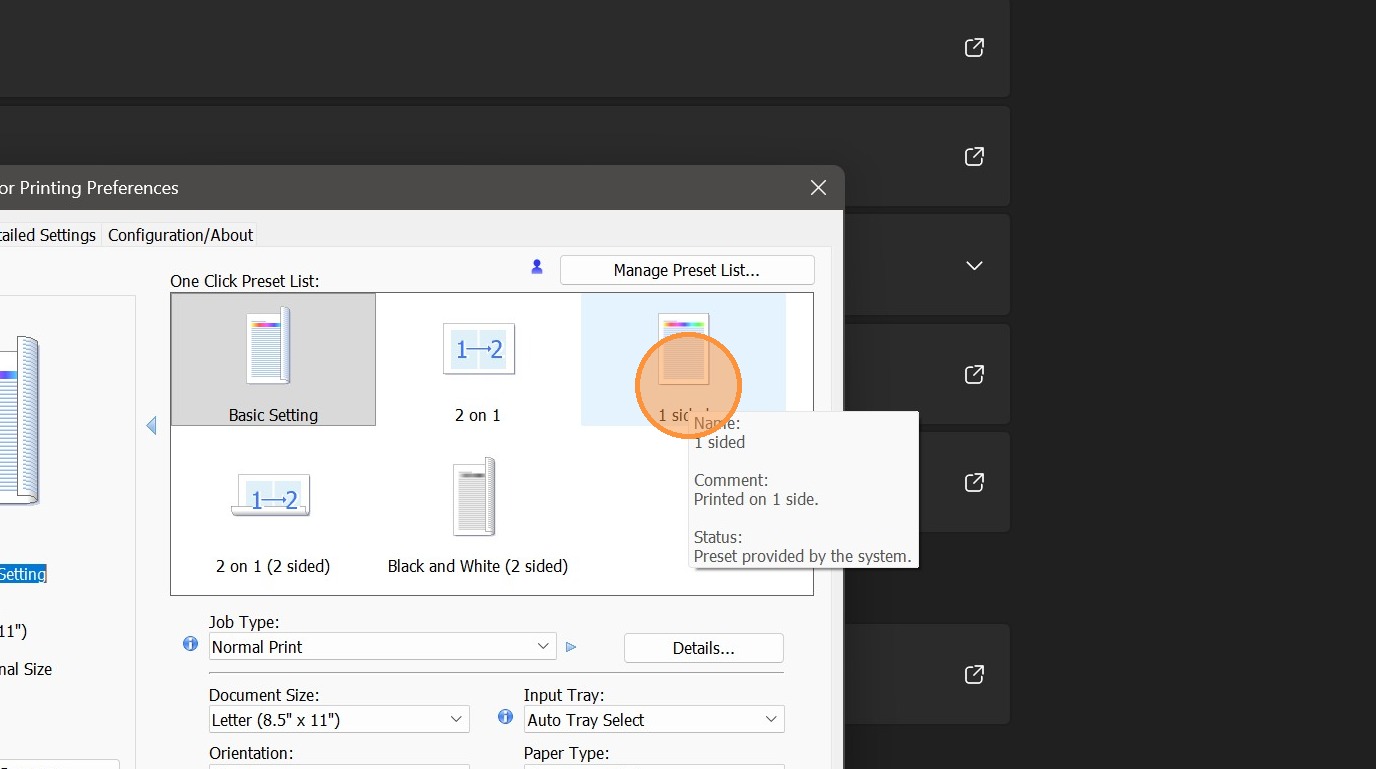Open the job type Details button

coord(703,648)
